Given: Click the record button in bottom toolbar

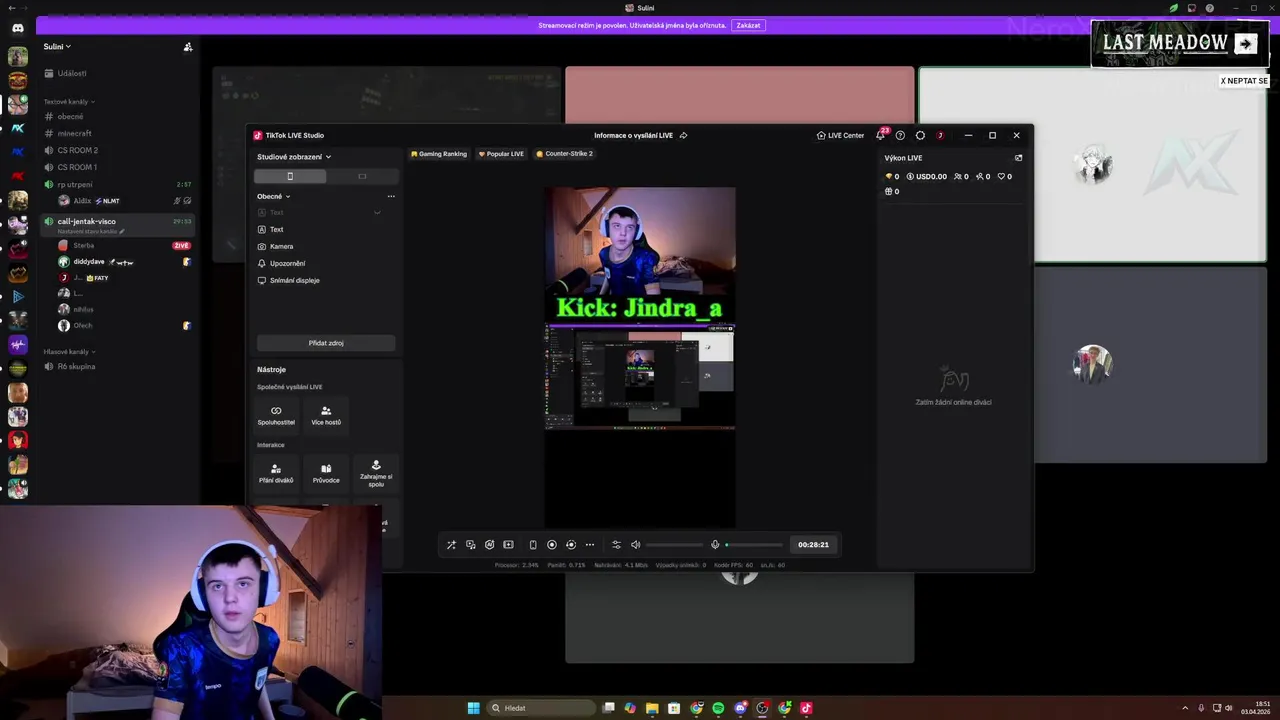Looking at the screenshot, I should tap(551, 545).
